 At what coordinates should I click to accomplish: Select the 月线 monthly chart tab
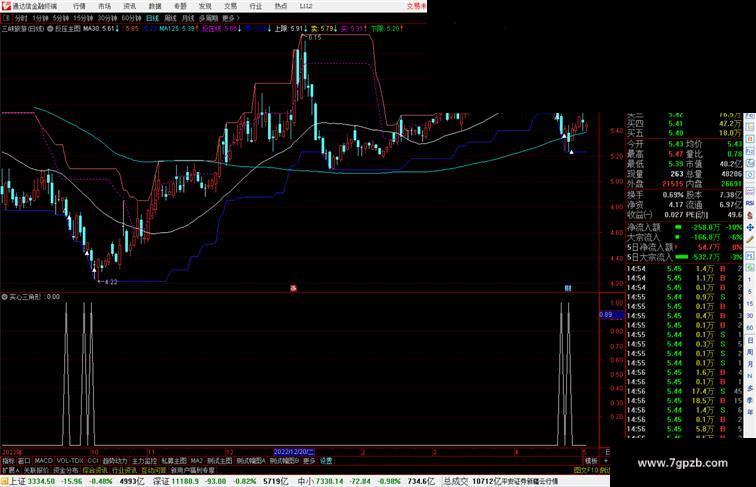point(188,18)
